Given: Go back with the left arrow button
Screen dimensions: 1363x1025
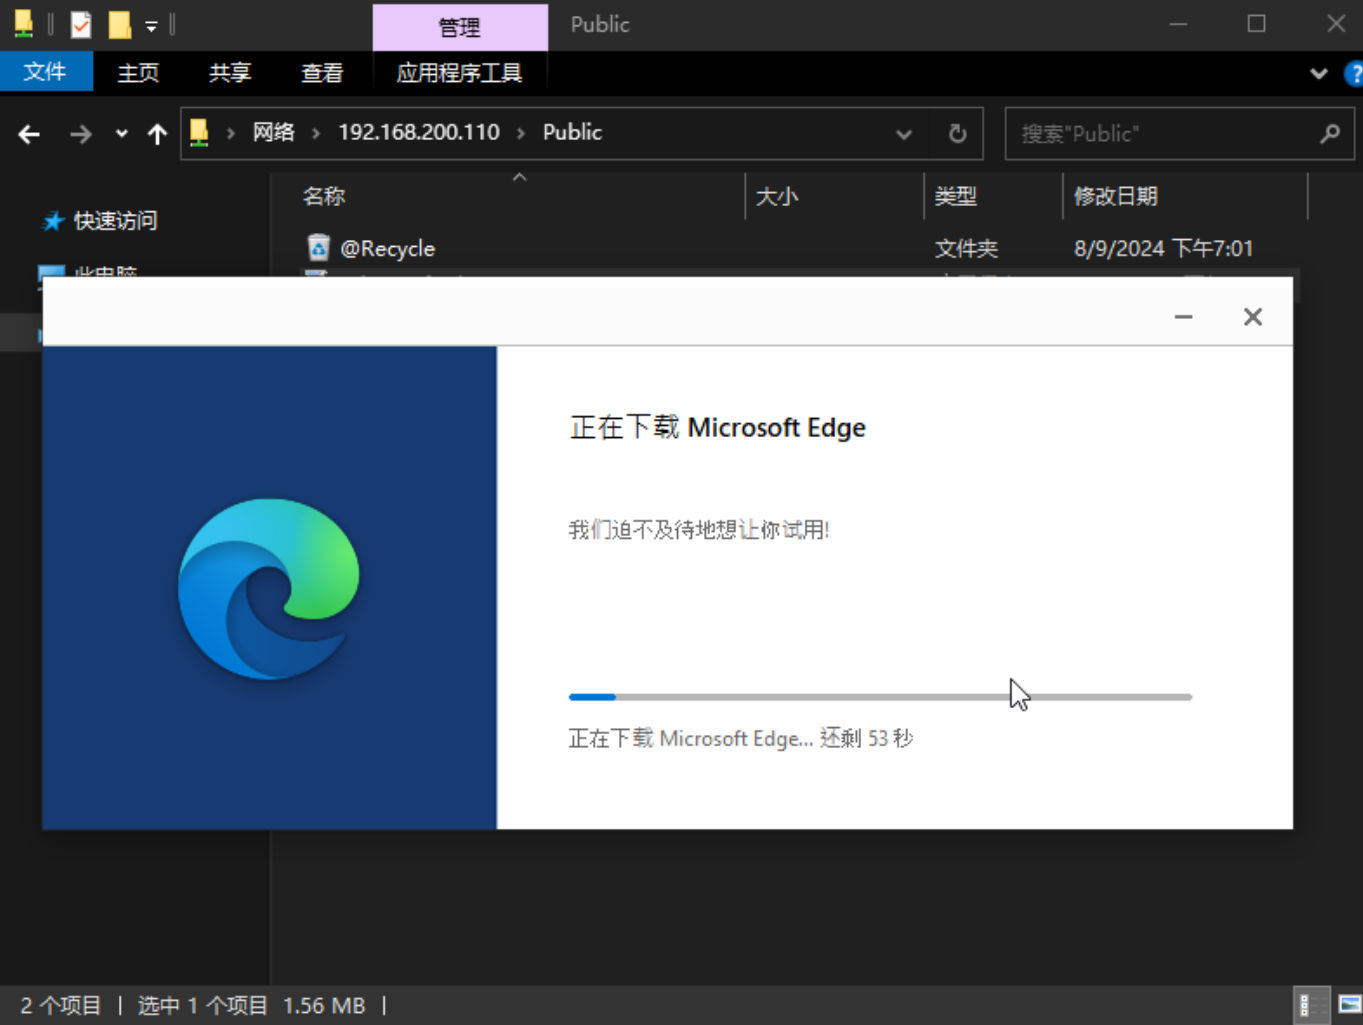Looking at the screenshot, I should coord(29,134).
